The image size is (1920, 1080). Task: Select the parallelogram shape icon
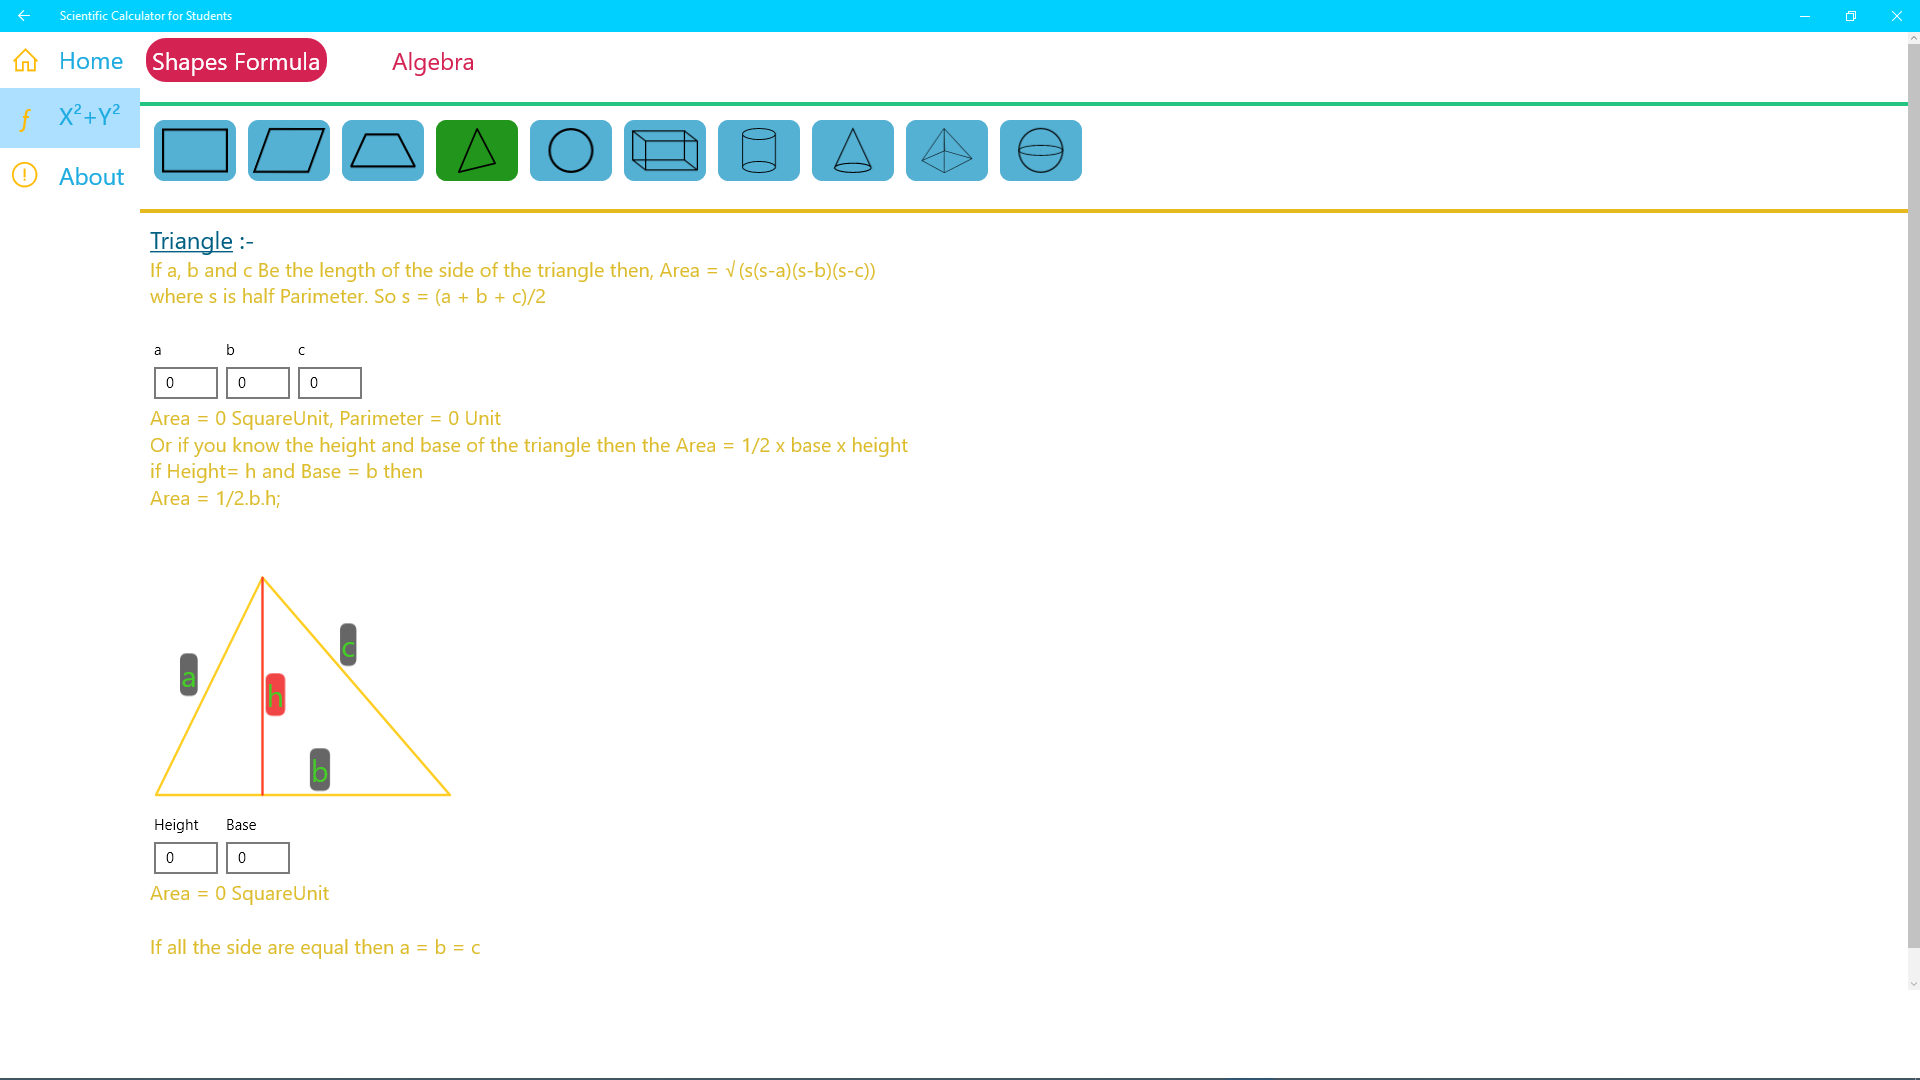(x=289, y=151)
